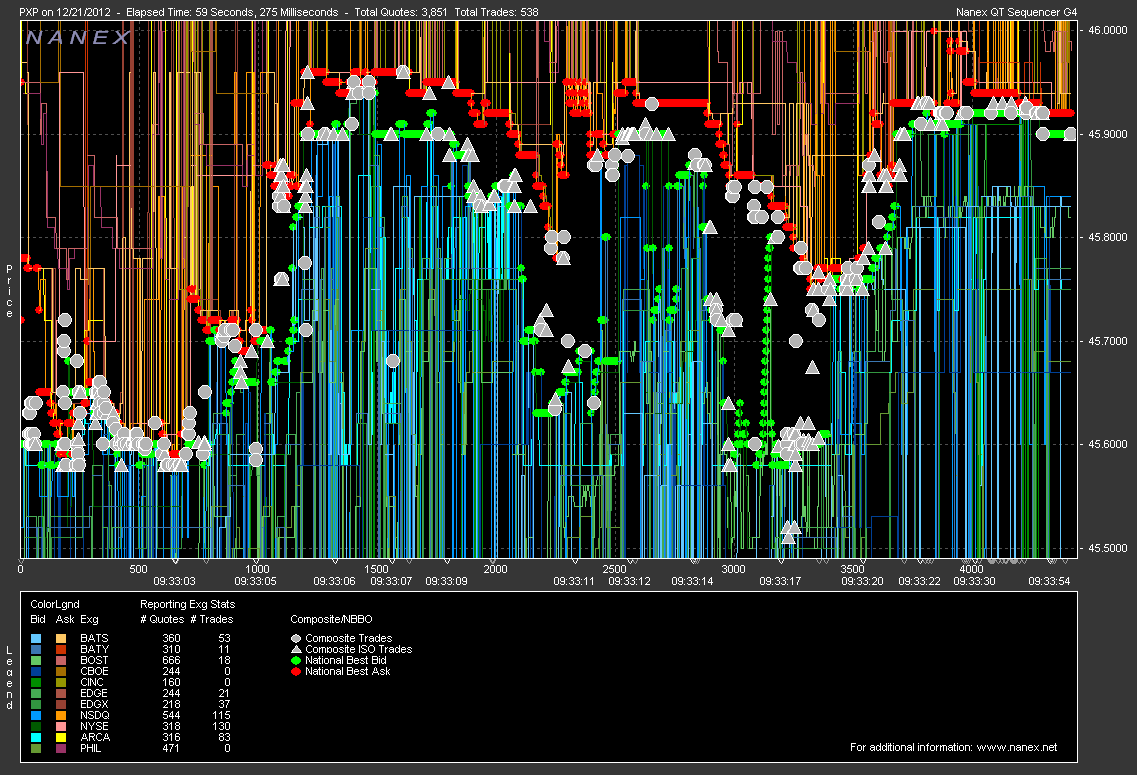Click the NSDQ bid color swatch
This screenshot has width=1137, height=775.
(x=36, y=716)
